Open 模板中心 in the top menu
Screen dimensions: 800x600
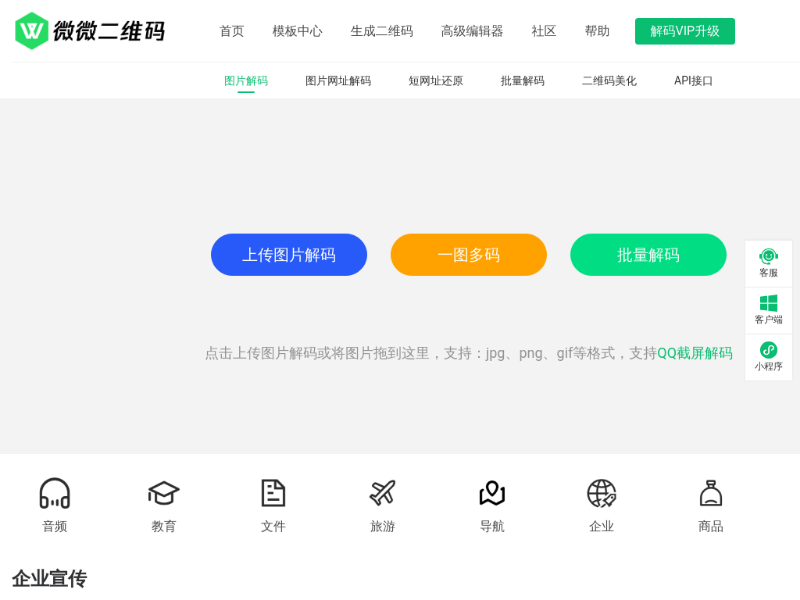(297, 31)
